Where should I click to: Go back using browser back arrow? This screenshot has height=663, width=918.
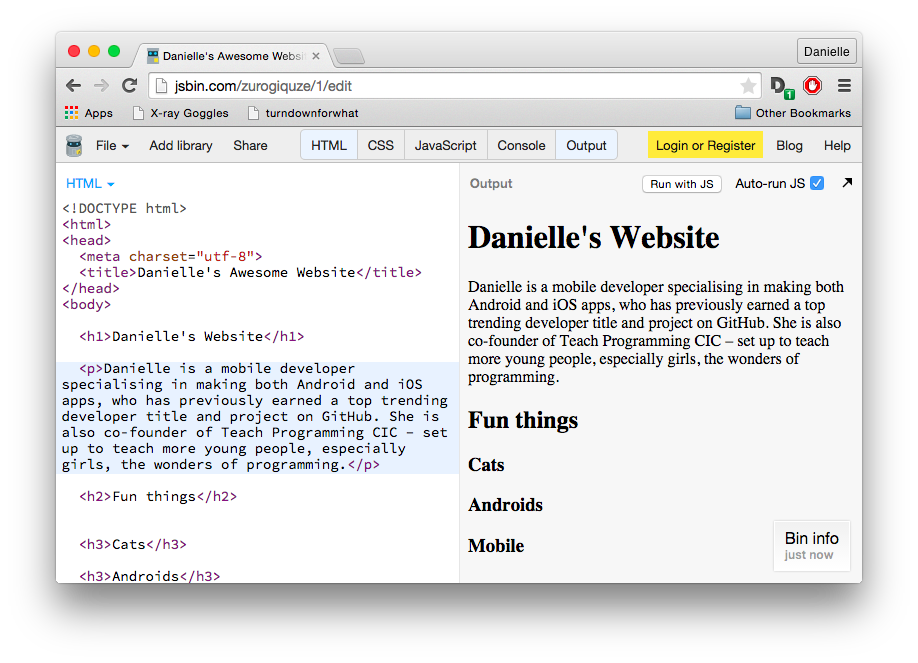click(73, 86)
